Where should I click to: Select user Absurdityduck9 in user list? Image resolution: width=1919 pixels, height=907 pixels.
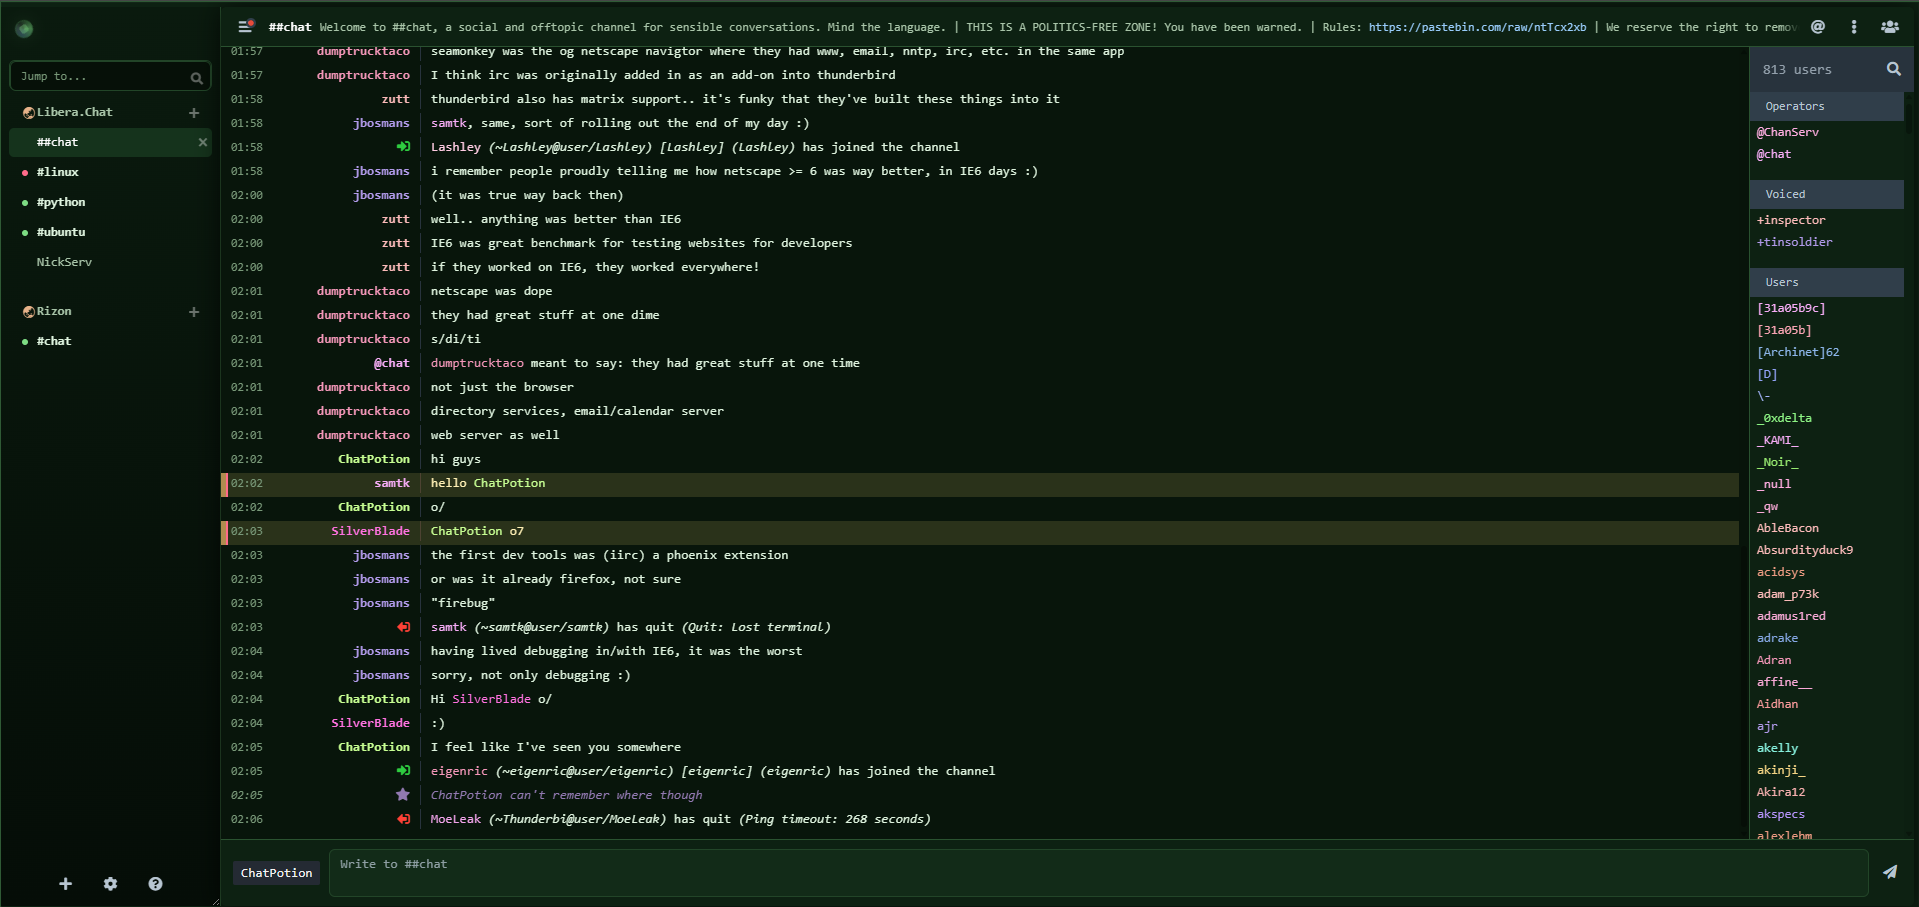1805,550
